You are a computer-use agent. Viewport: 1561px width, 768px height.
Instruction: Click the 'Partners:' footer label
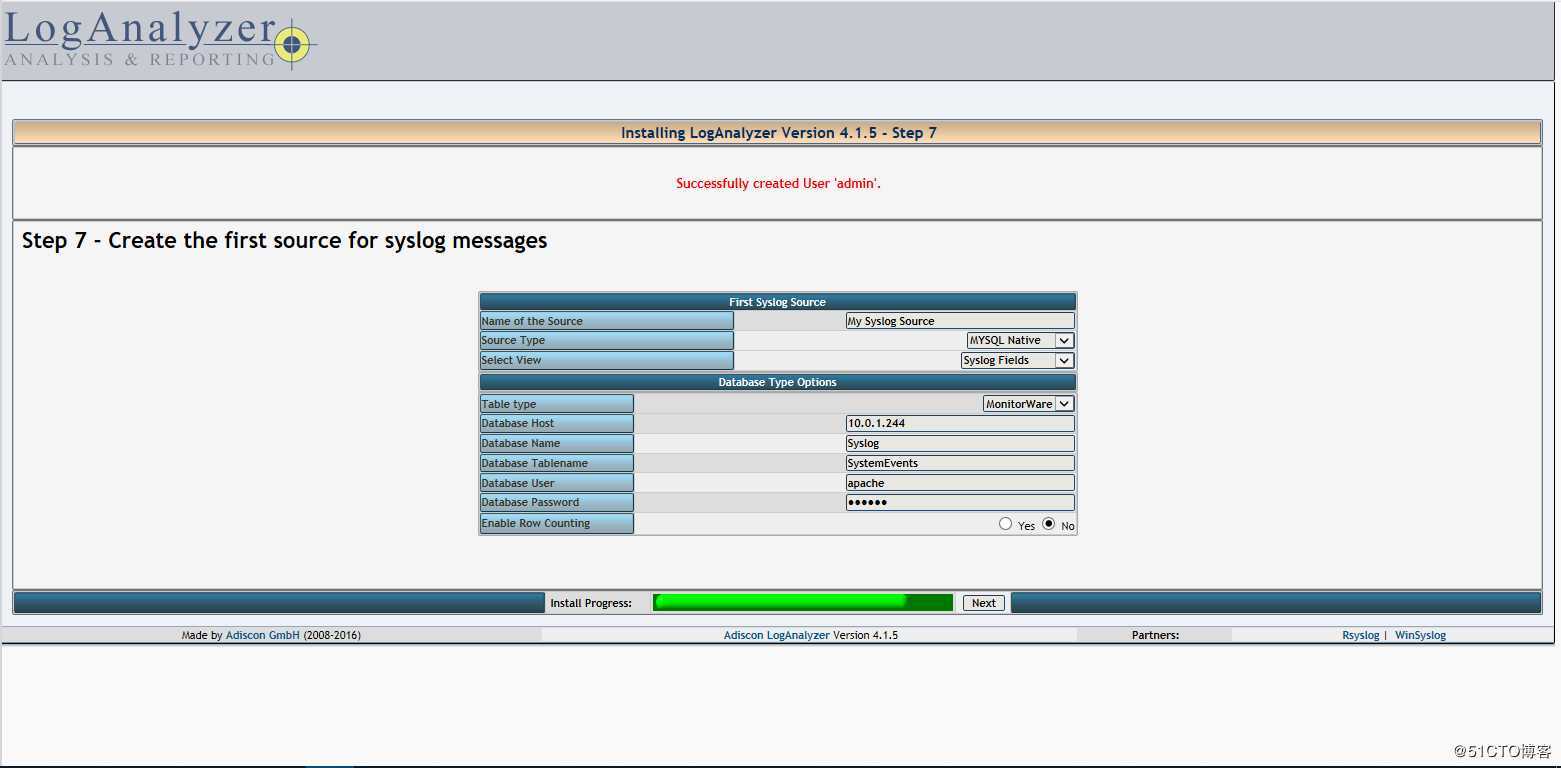pyautogui.click(x=1155, y=635)
